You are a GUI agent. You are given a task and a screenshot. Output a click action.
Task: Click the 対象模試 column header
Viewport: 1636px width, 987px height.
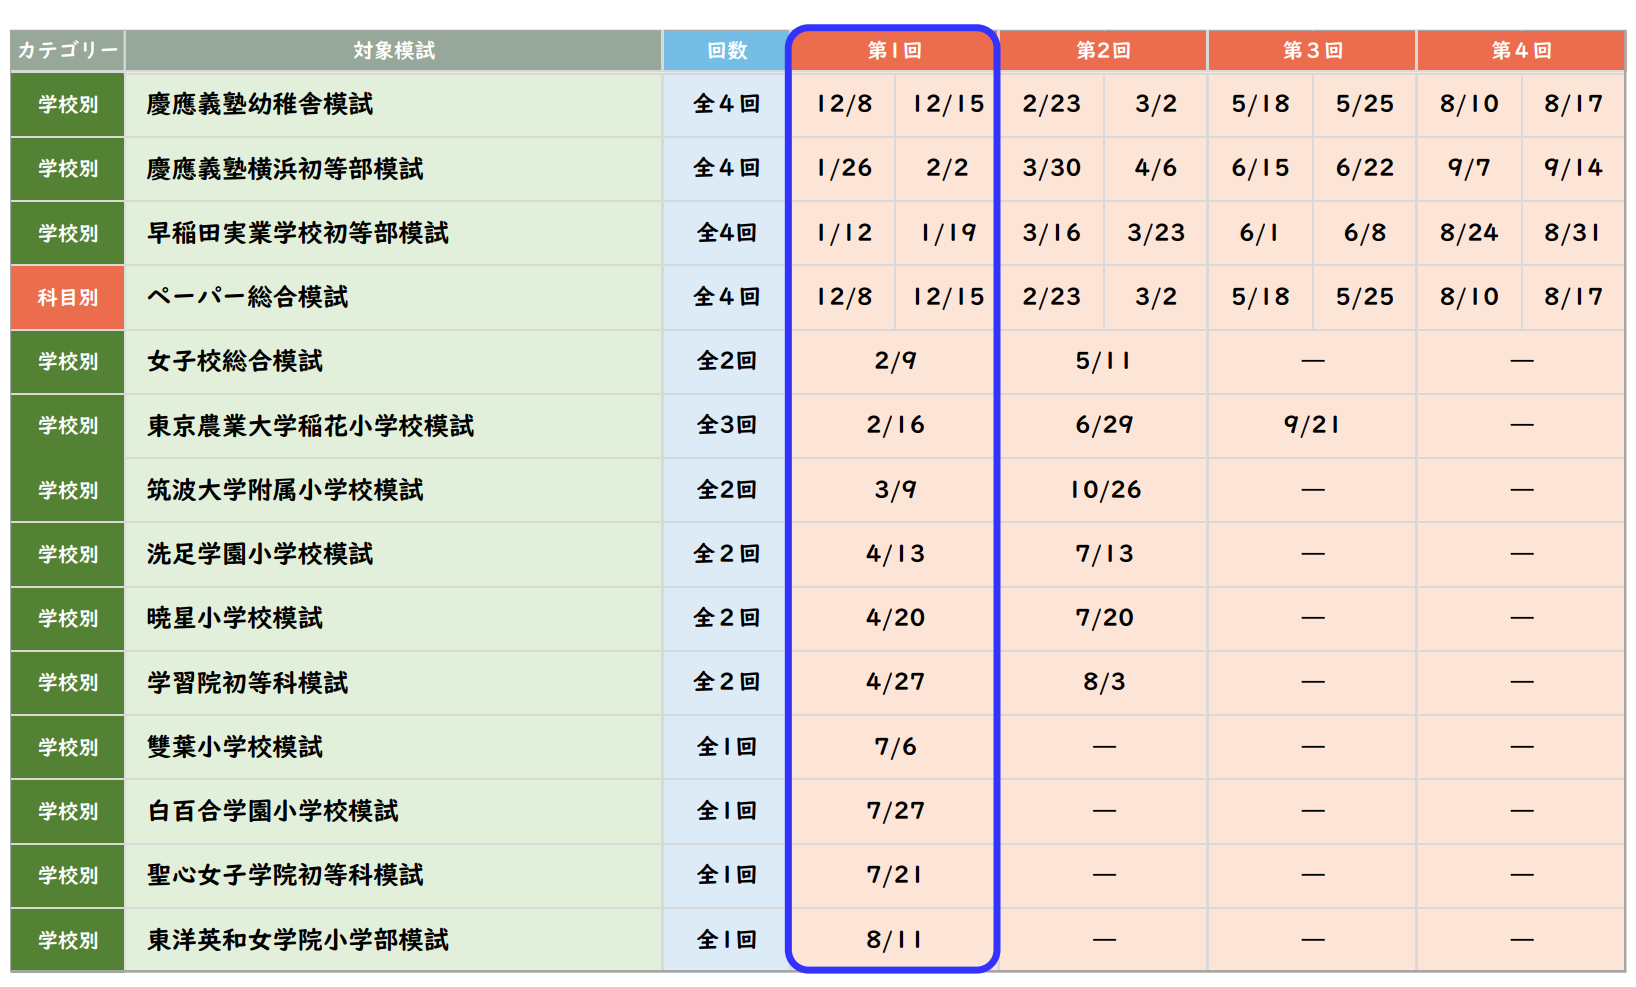pos(394,50)
